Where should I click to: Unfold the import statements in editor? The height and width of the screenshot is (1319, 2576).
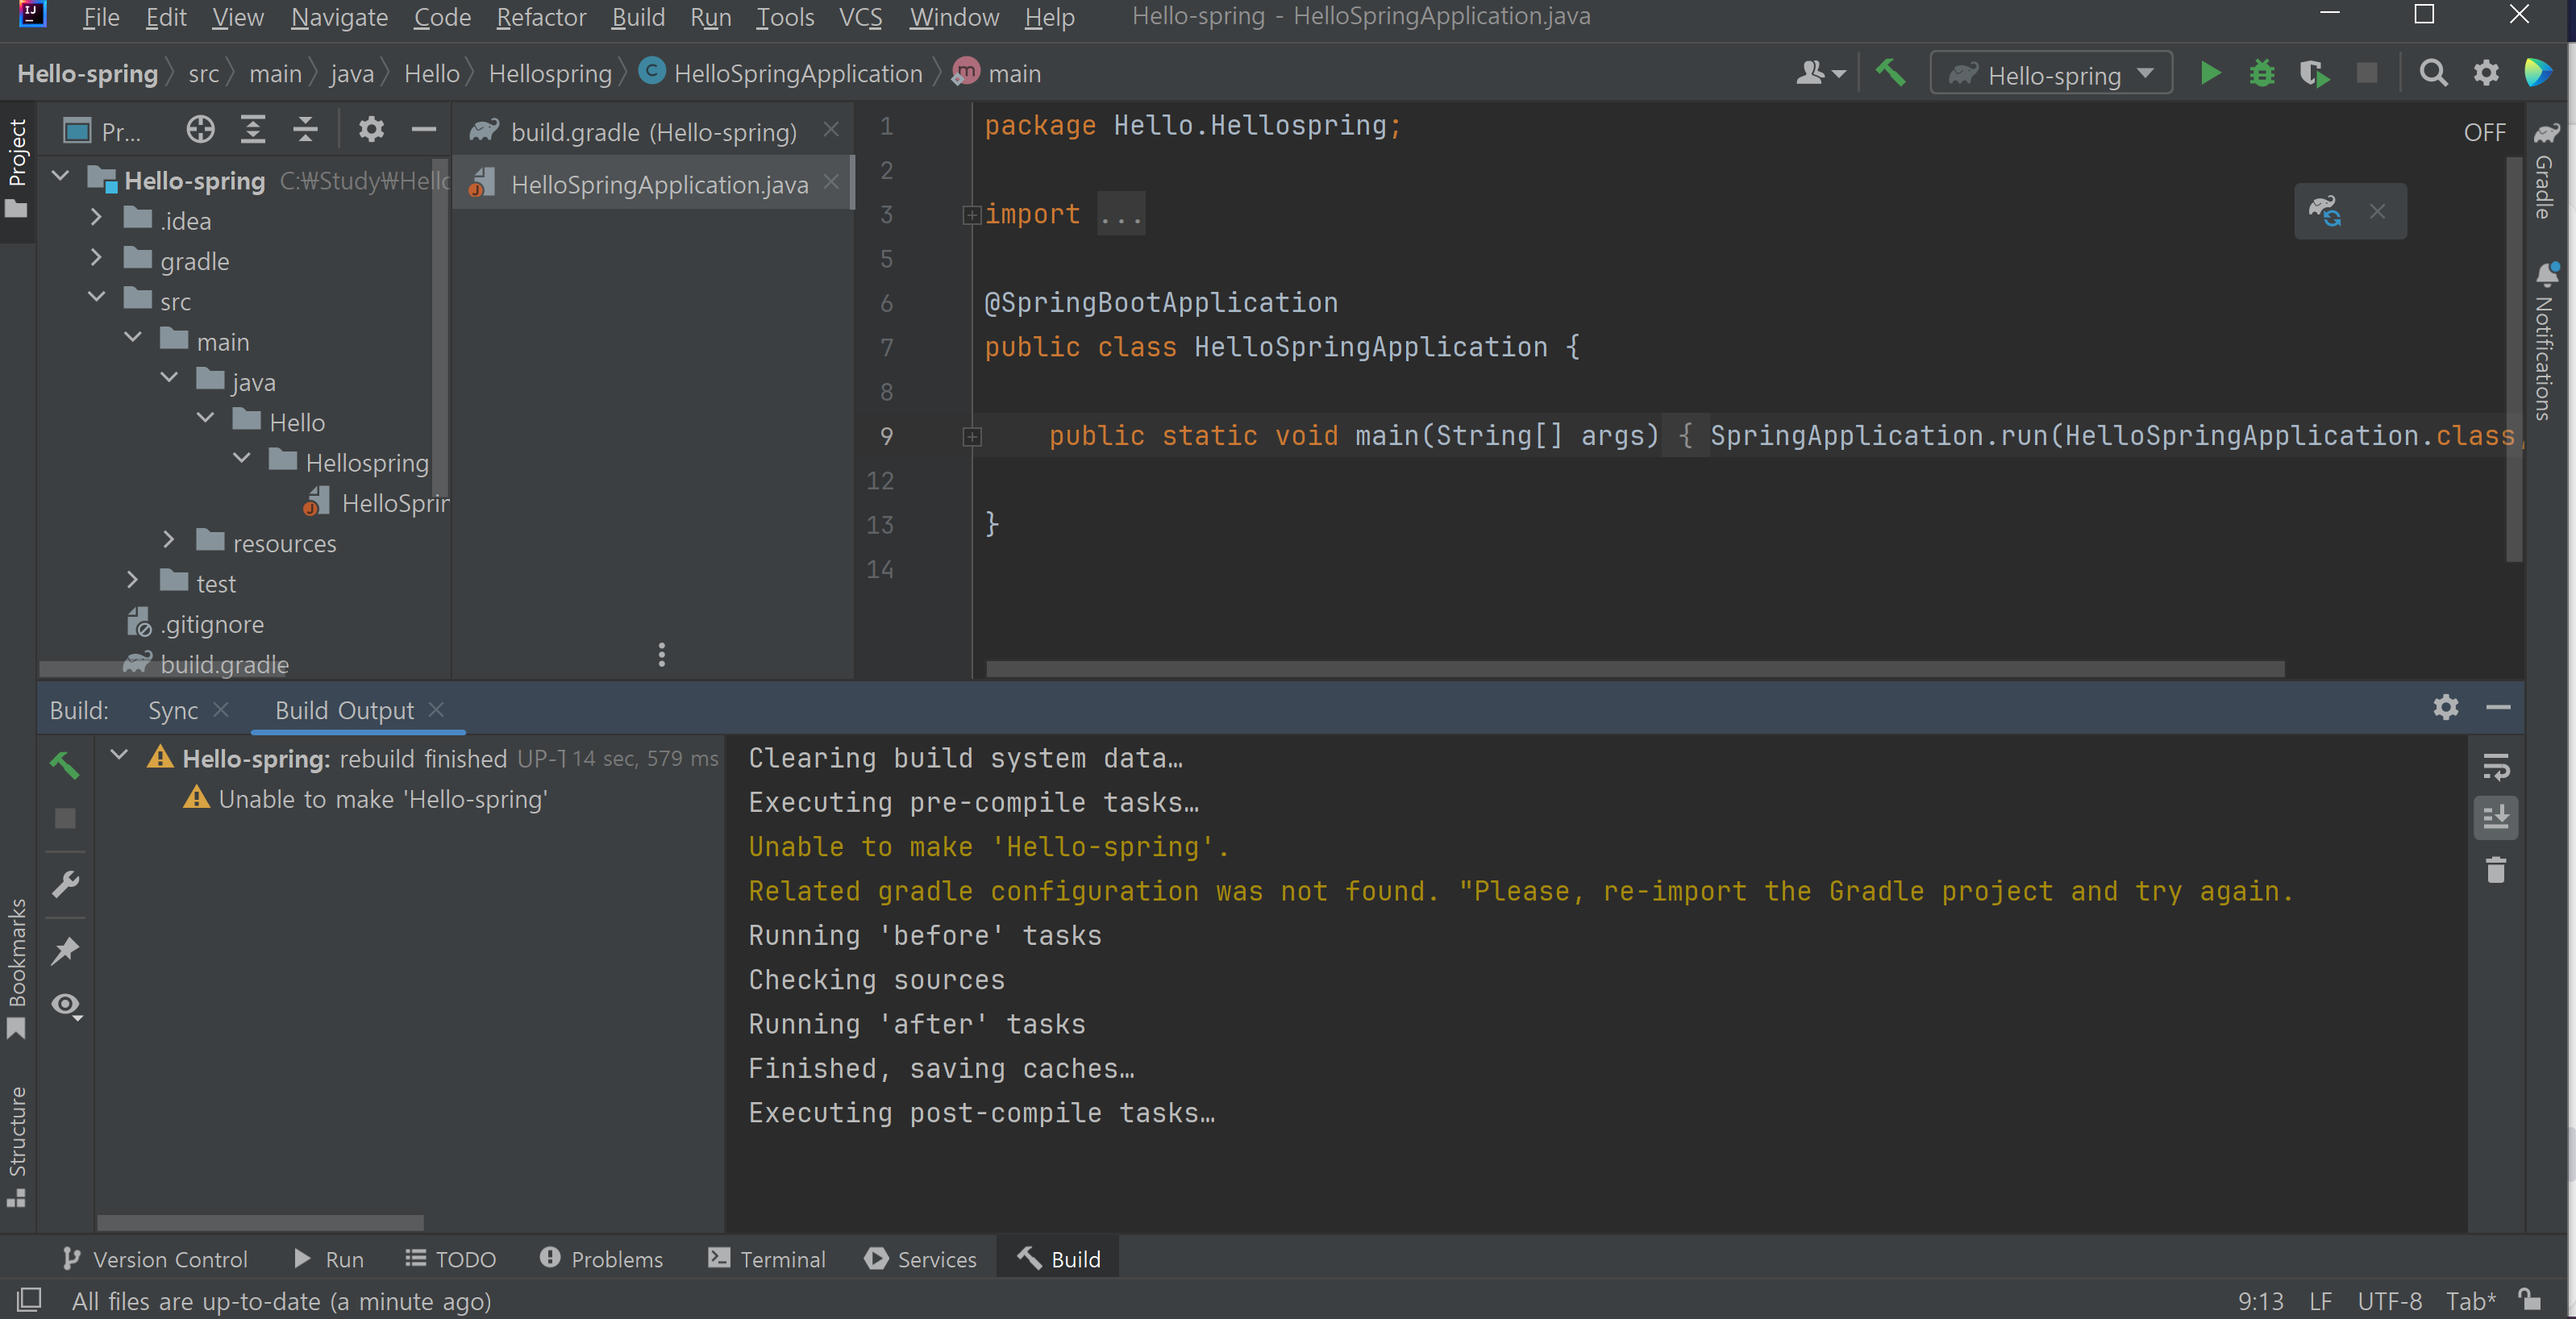pyautogui.click(x=971, y=215)
